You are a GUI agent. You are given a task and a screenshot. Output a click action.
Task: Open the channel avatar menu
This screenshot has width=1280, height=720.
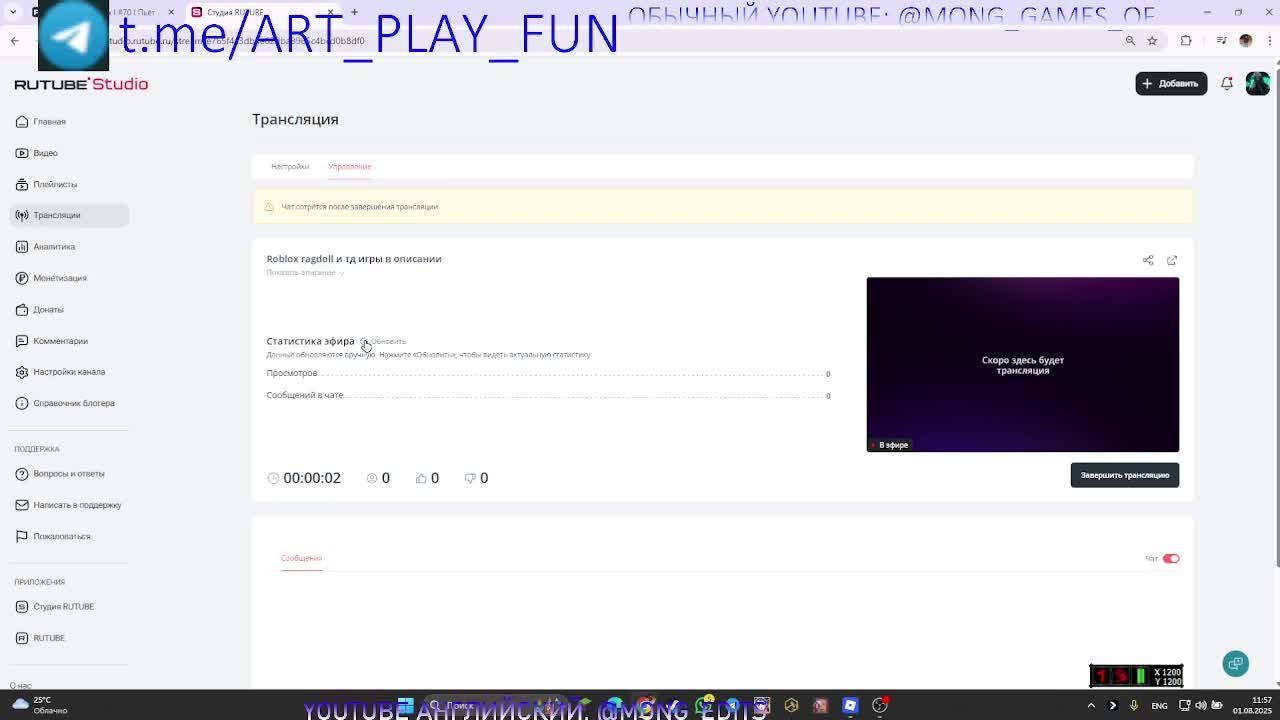1257,83
